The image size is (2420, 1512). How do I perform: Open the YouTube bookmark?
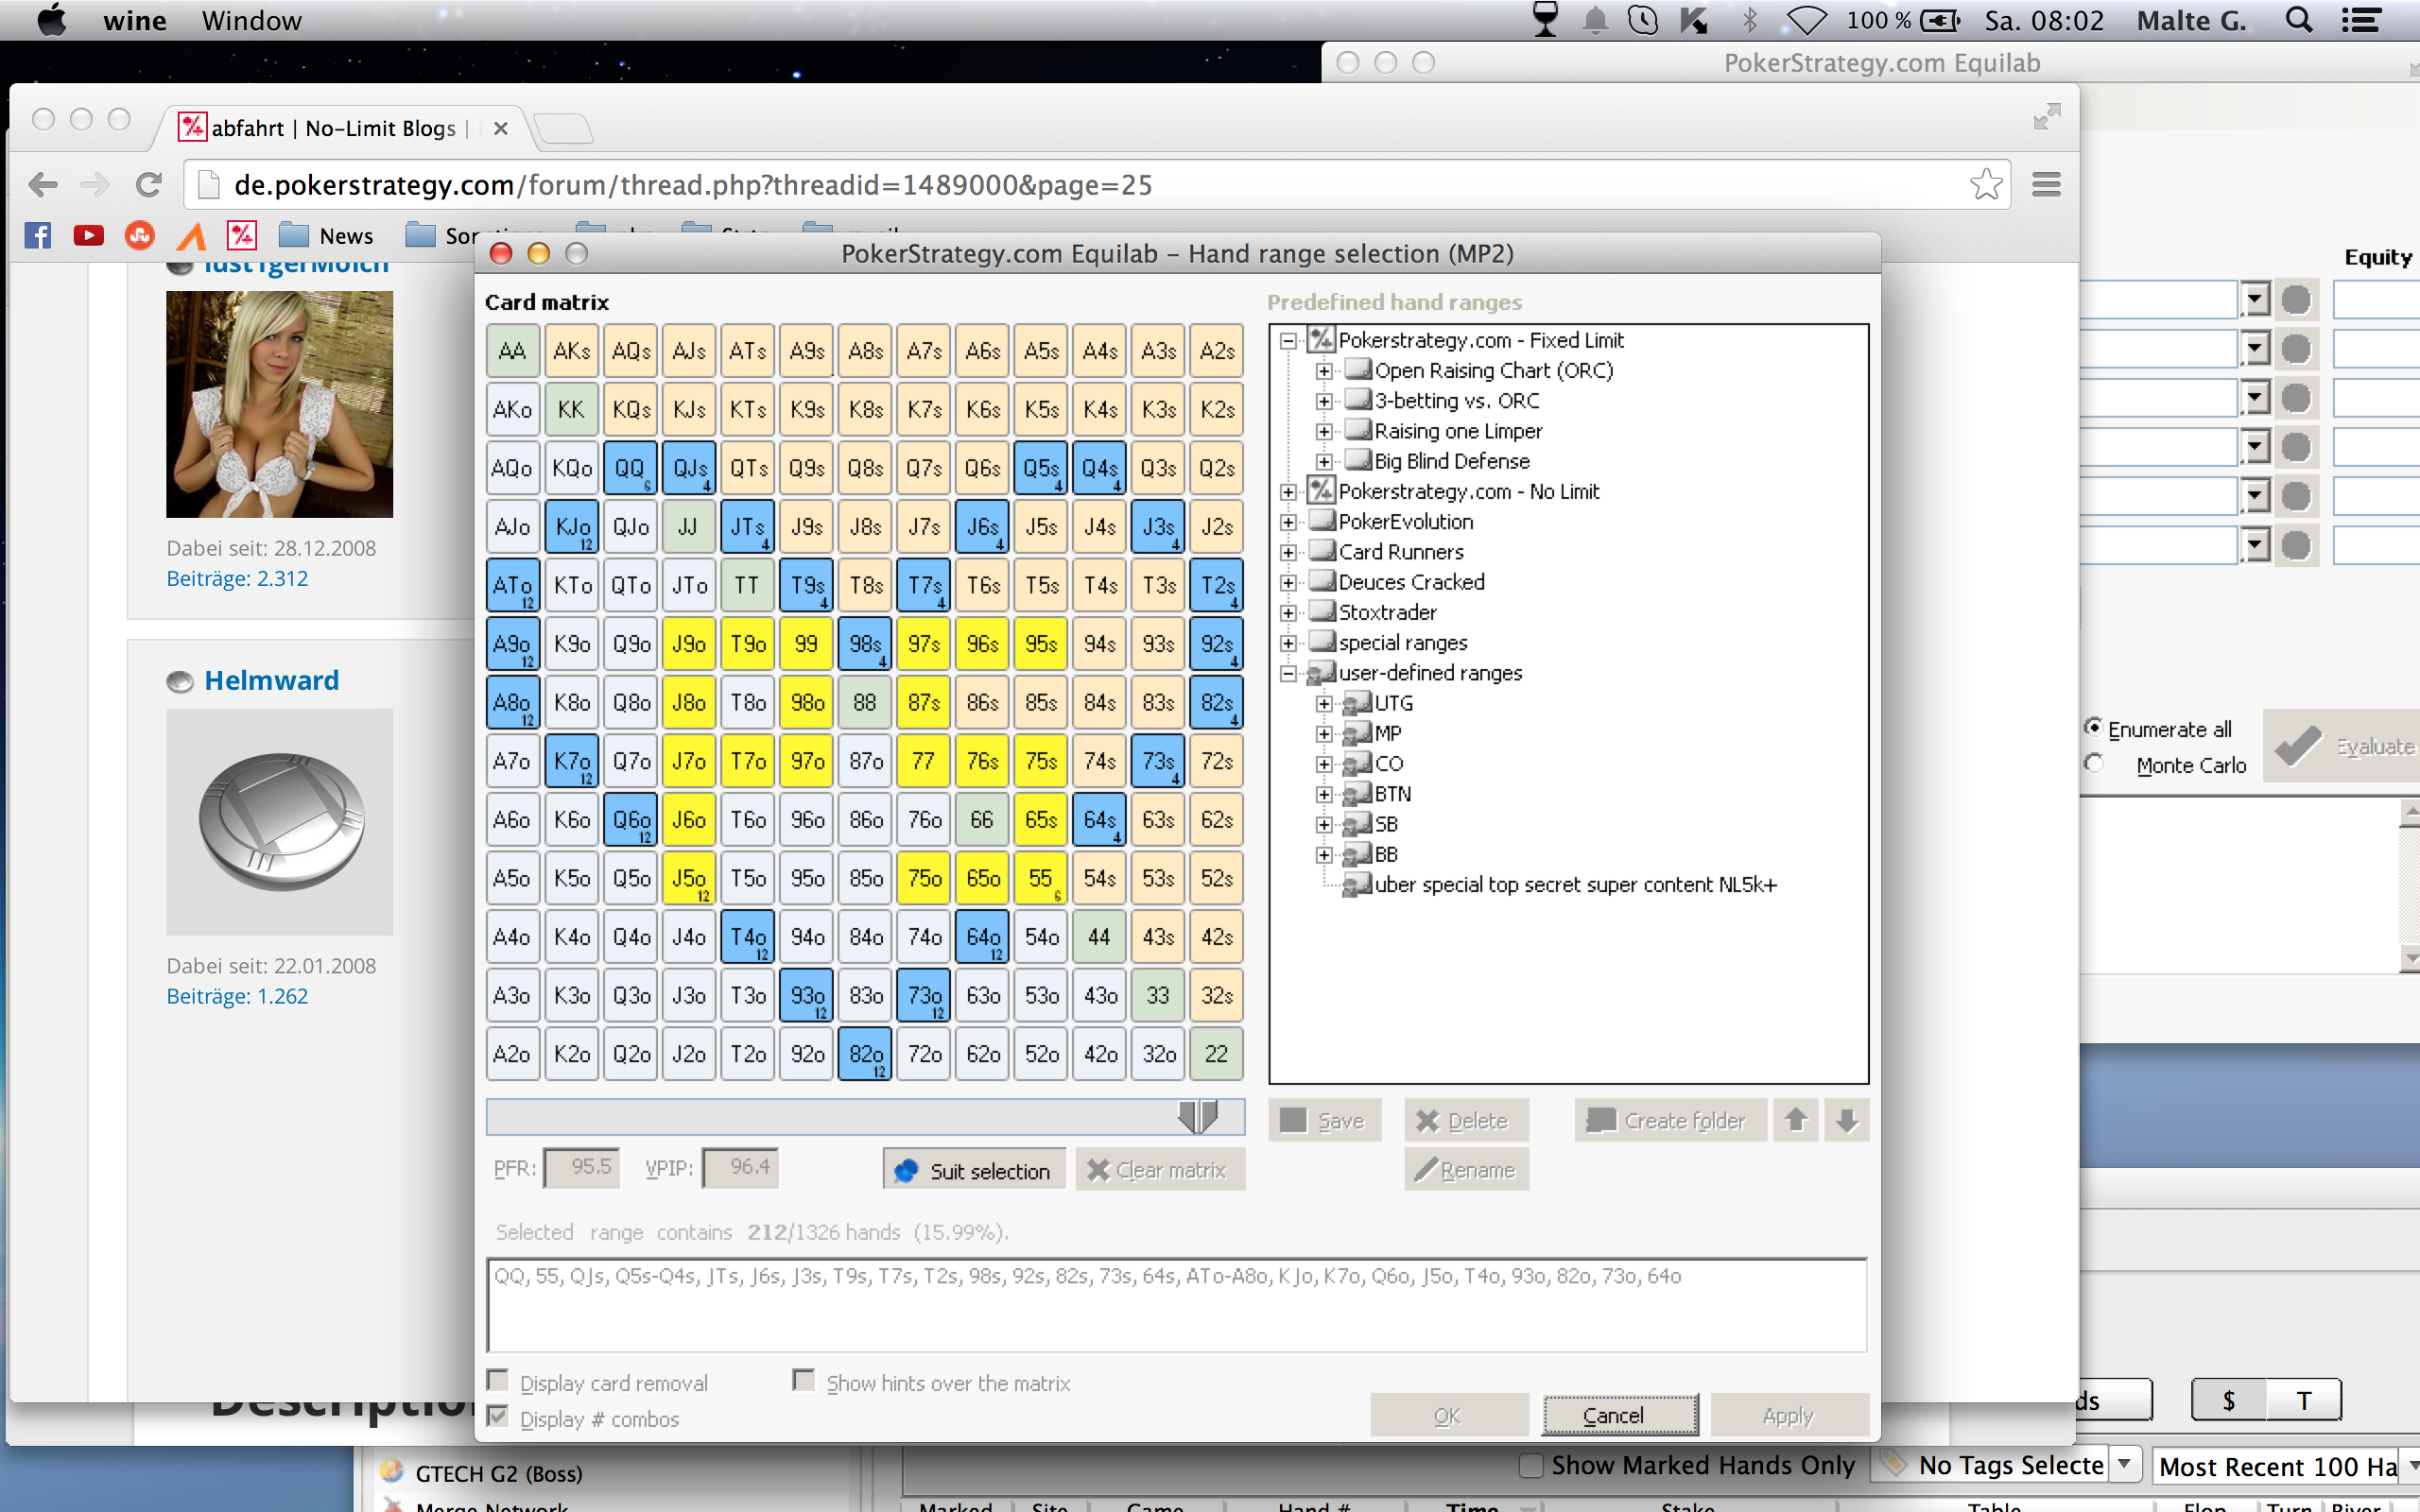(89, 236)
